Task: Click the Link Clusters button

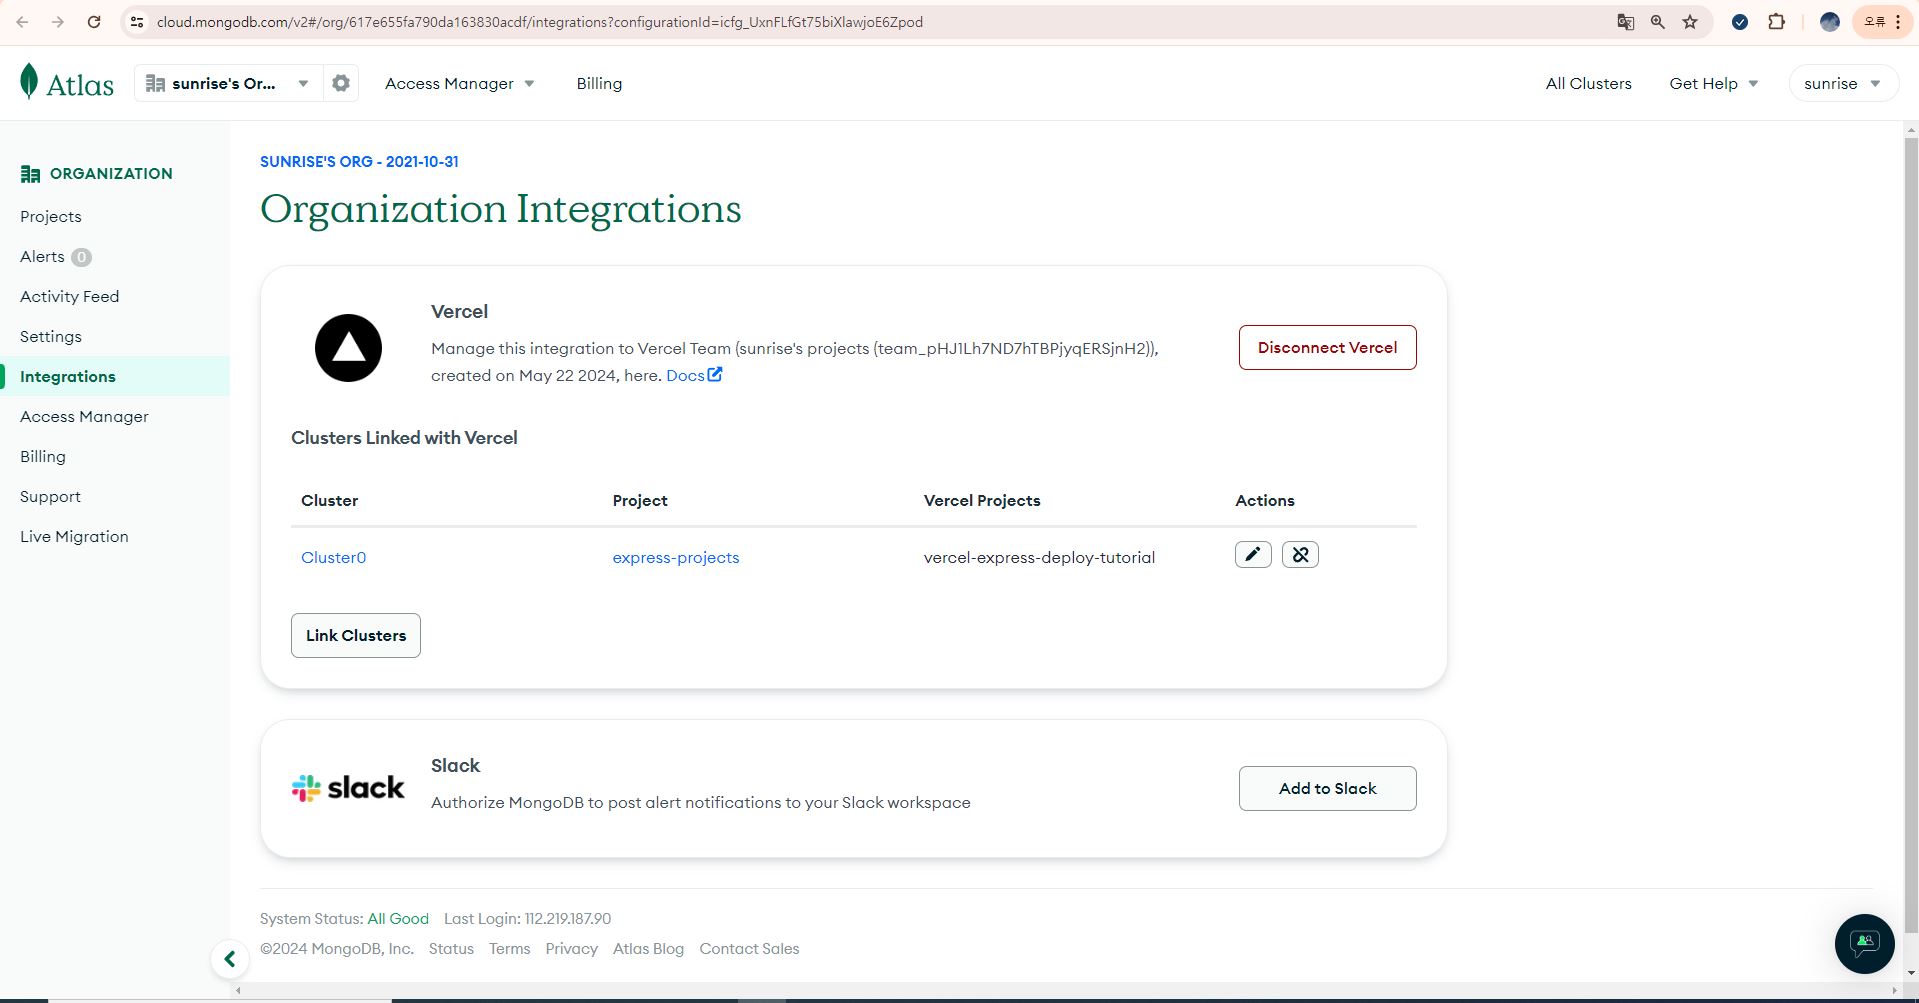Action: coord(356,635)
